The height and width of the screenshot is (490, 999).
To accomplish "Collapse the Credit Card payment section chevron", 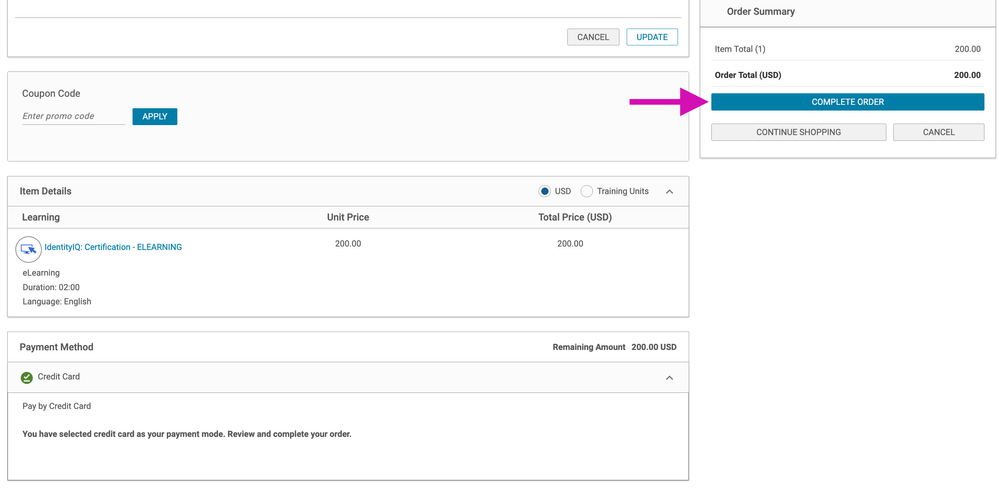I will tap(670, 378).
